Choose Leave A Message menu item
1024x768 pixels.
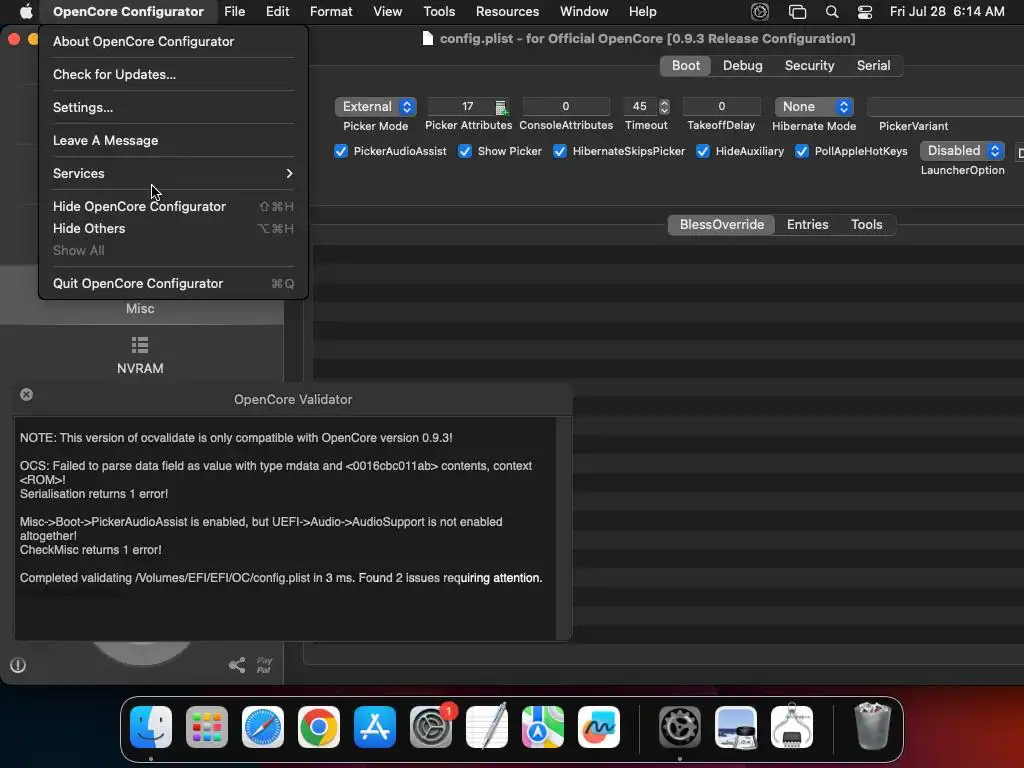click(173, 140)
